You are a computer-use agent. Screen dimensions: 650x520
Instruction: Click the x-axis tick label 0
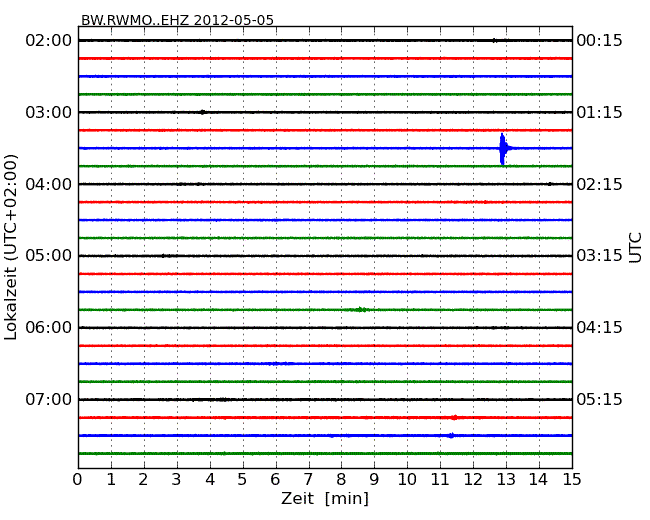pyautogui.click(x=78, y=480)
